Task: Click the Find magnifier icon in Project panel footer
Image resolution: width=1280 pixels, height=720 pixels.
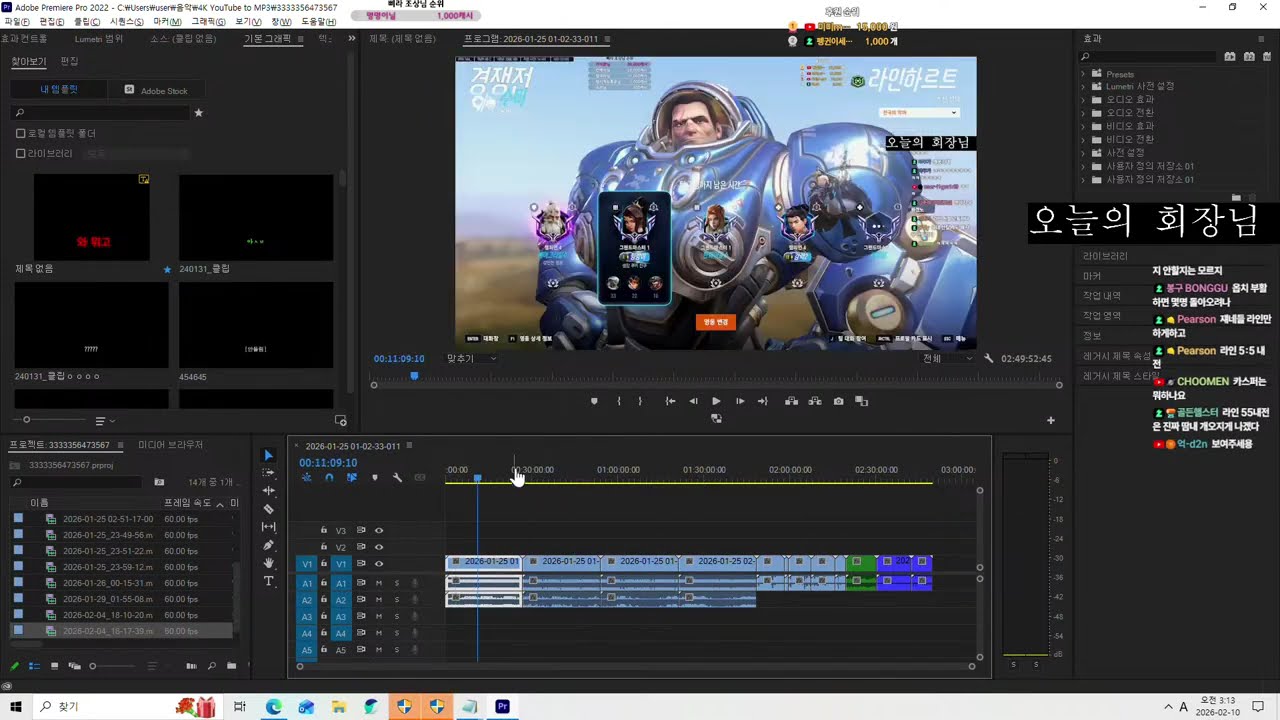Action: pyautogui.click(x=211, y=666)
